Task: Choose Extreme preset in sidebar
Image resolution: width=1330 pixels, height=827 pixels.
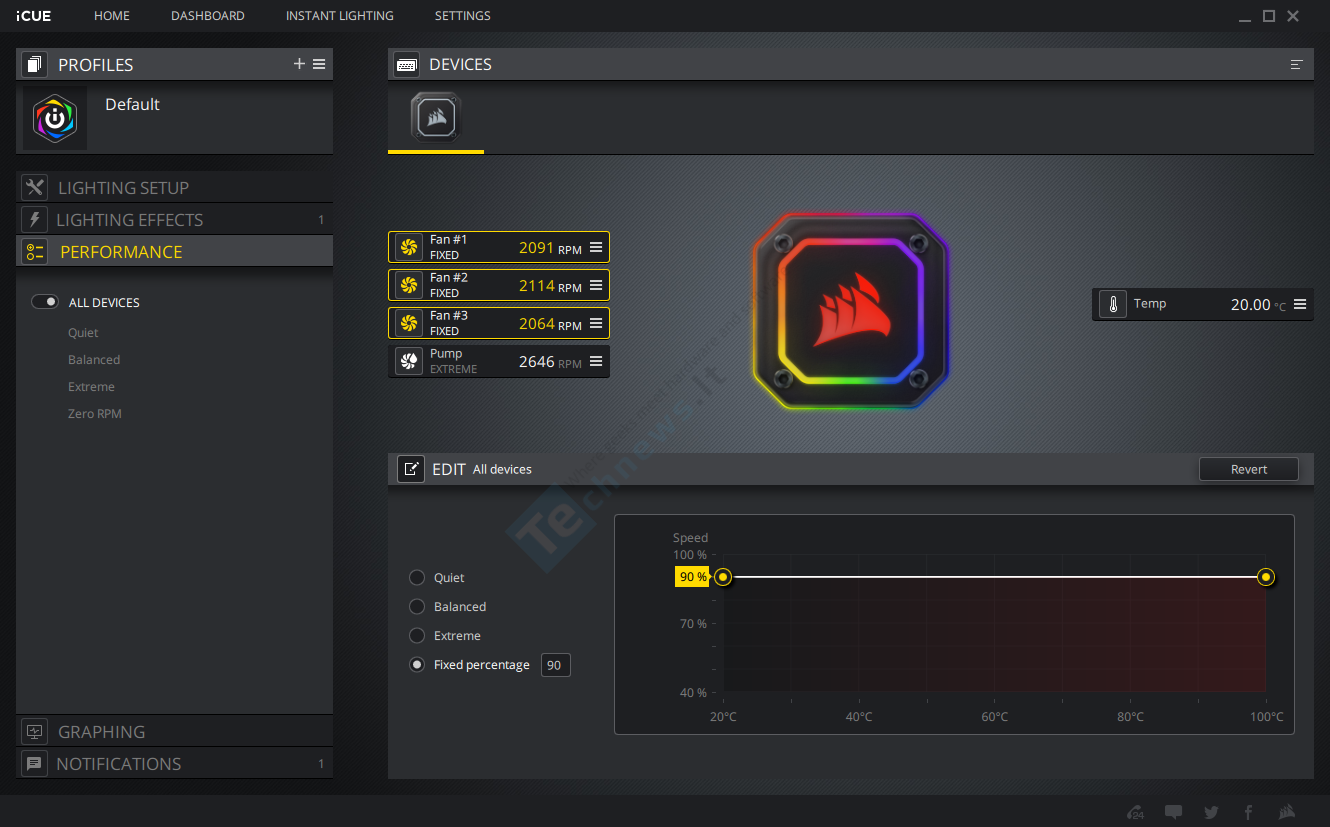Action: [x=91, y=386]
